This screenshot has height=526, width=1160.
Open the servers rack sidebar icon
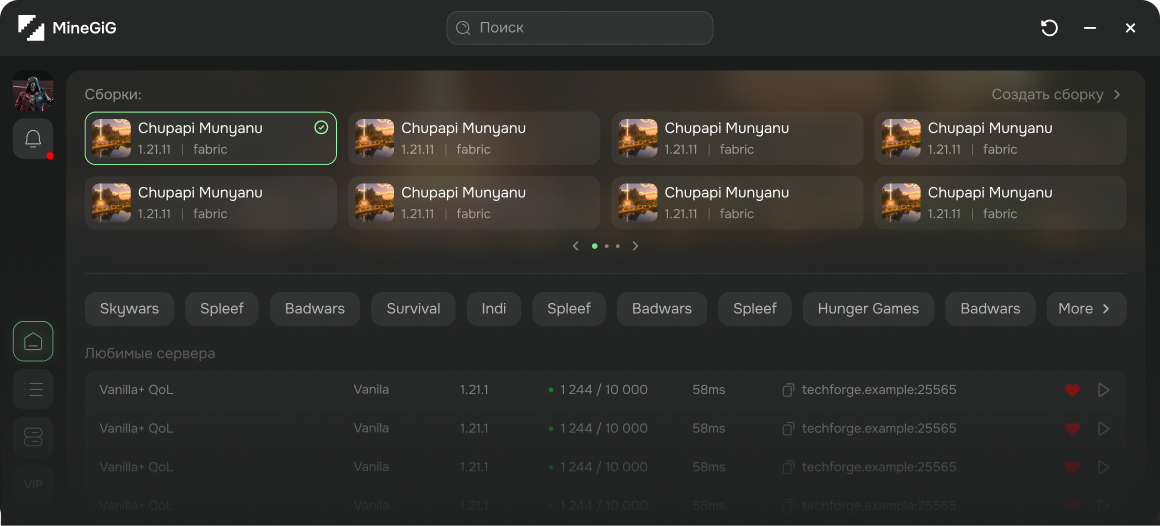33,437
